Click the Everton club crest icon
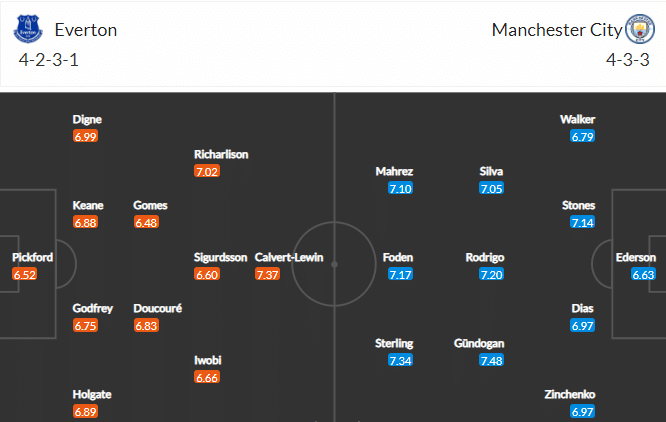Screen dimensions: 666x422 (x=28, y=29)
